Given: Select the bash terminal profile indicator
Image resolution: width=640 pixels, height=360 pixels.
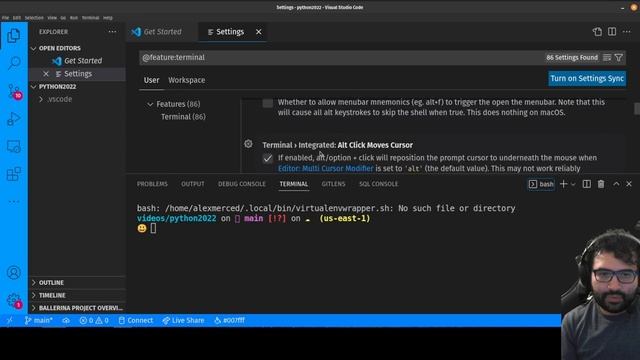Looking at the screenshot, I should click(541, 184).
